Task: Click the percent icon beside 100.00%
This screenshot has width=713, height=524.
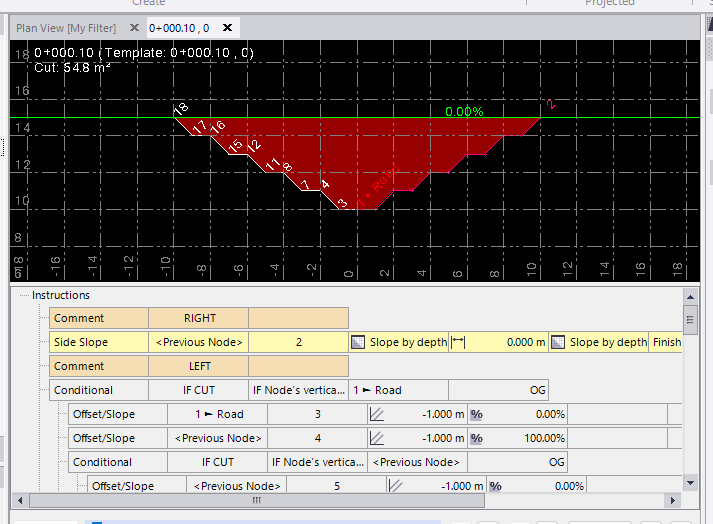Action: (x=477, y=438)
